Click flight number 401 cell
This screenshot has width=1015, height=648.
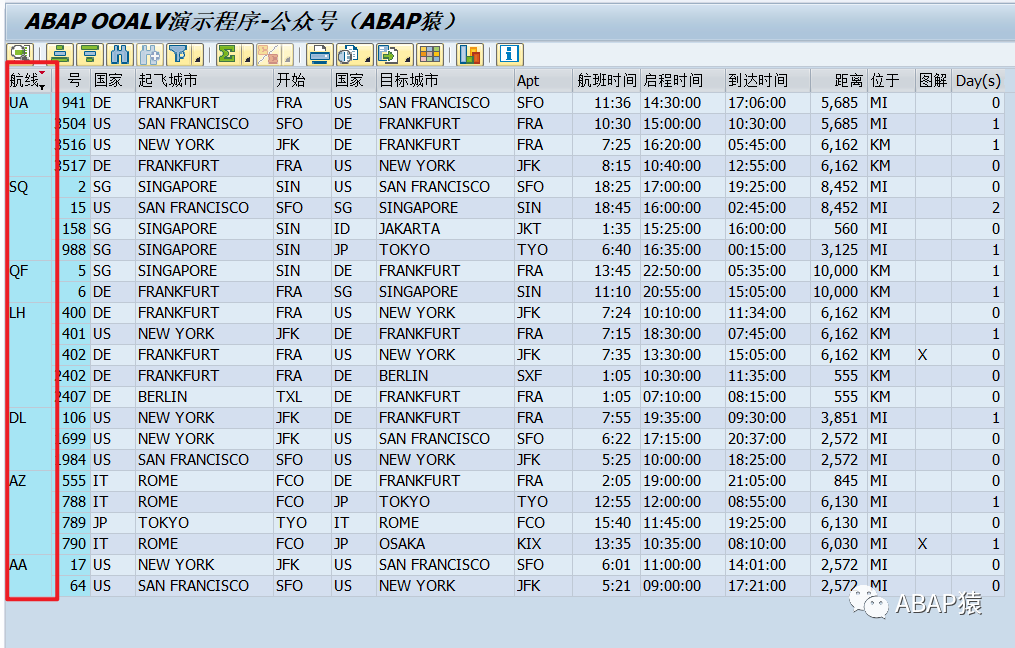click(73, 334)
